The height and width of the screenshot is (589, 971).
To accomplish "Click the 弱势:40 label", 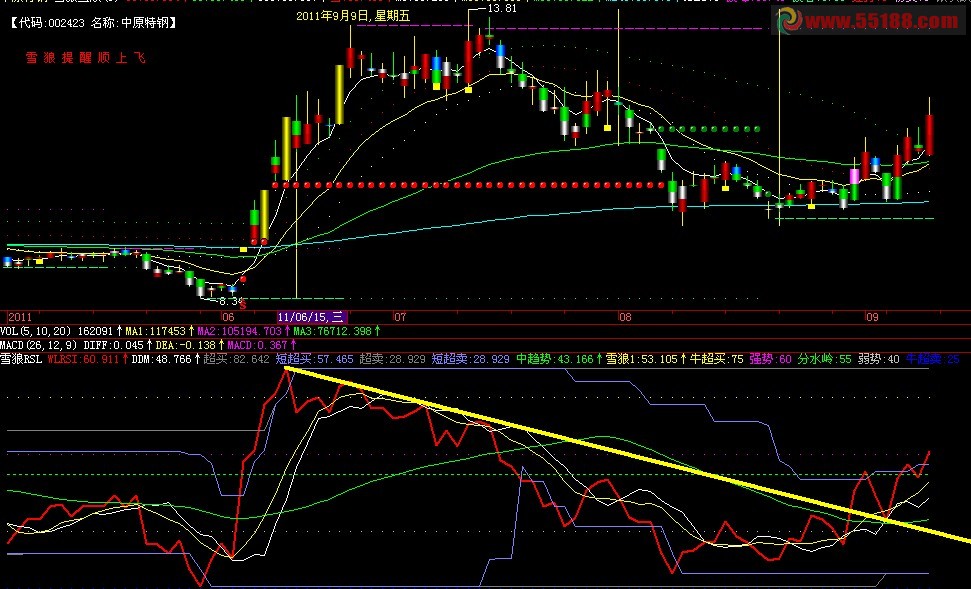I will pos(878,359).
